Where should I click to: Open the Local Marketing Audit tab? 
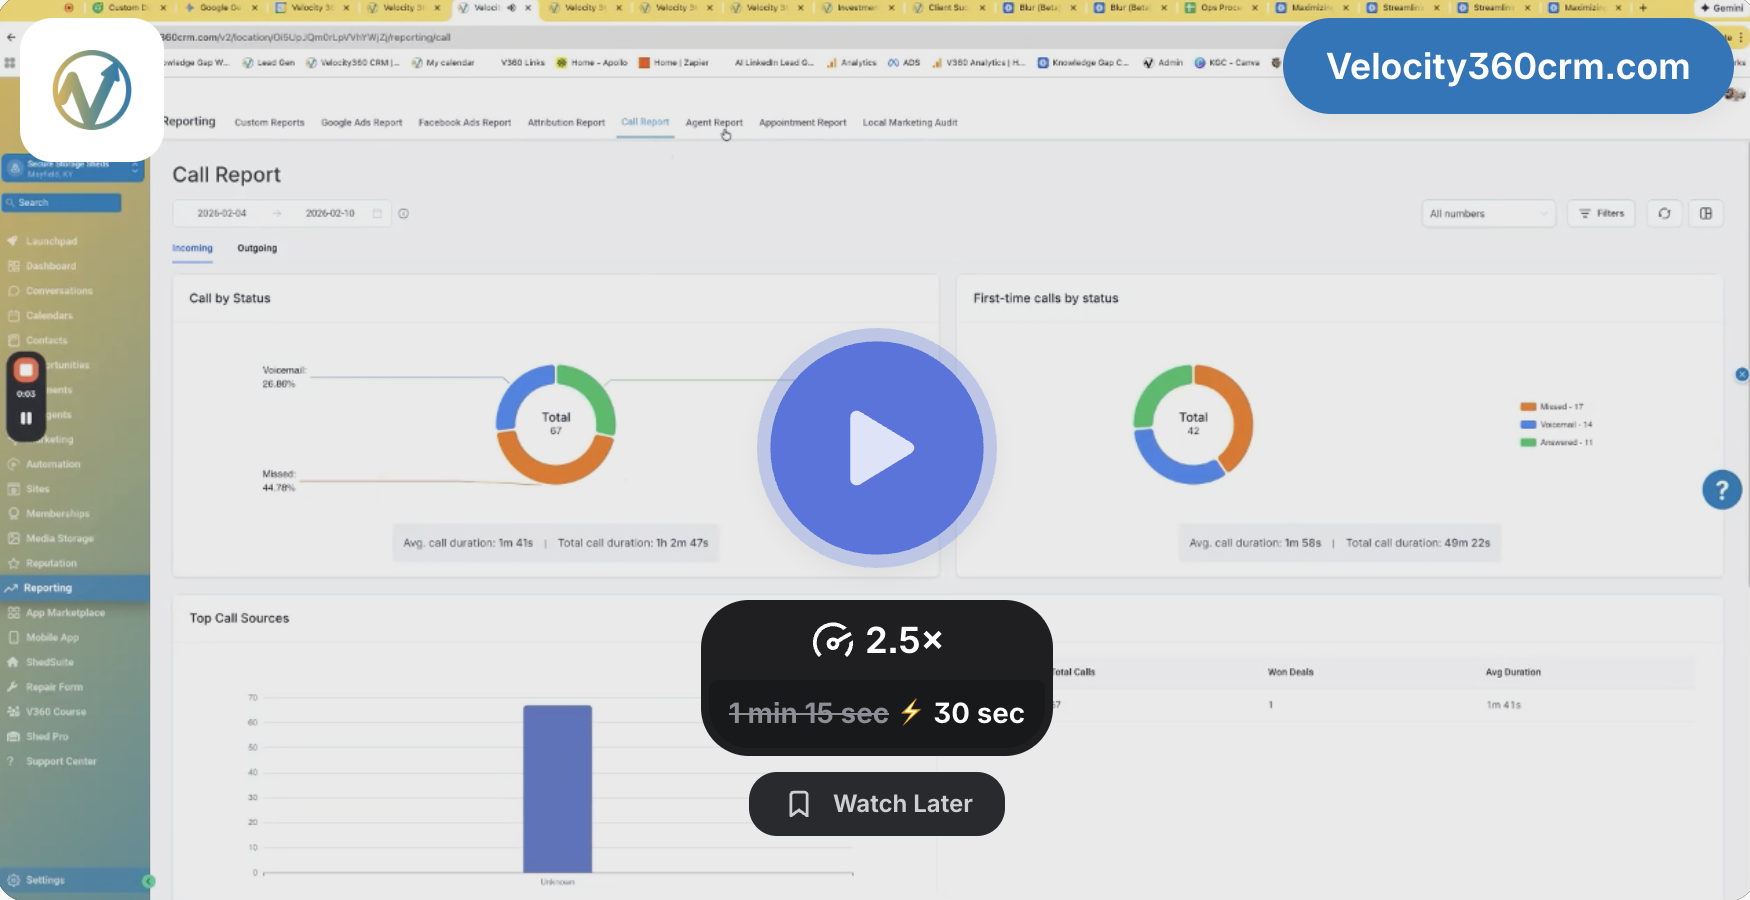(910, 123)
